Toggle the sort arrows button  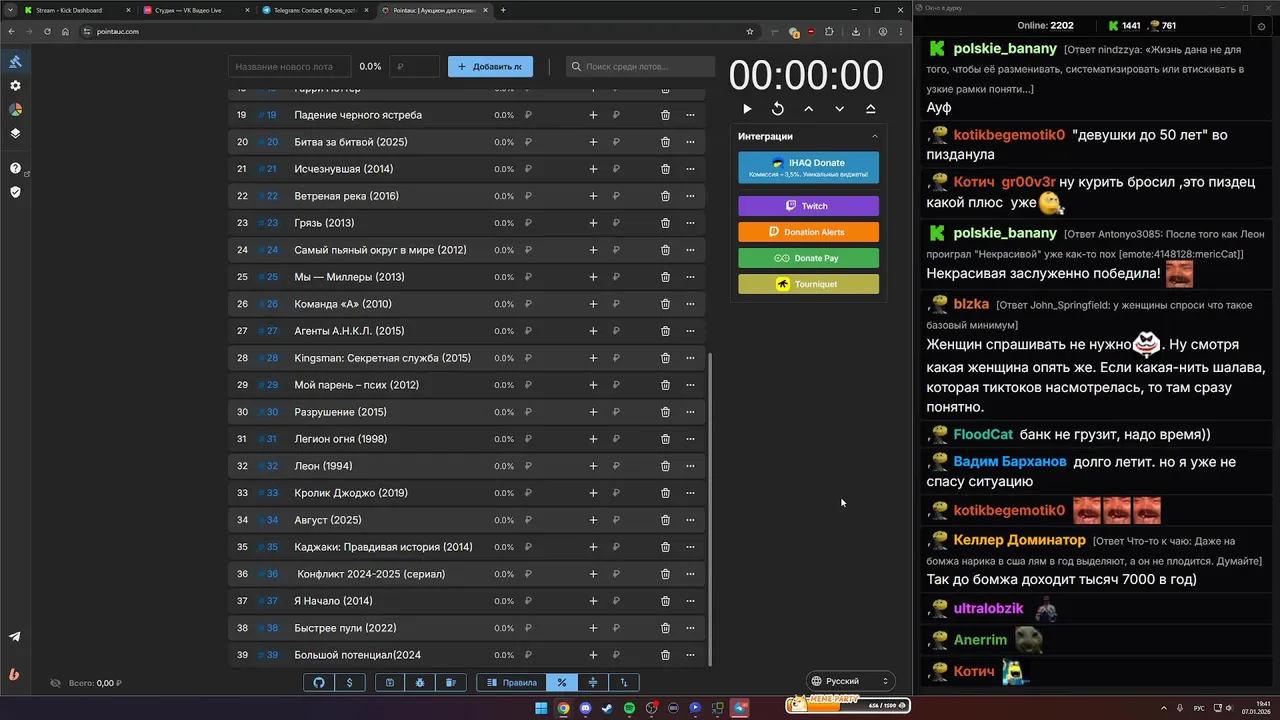click(x=624, y=682)
